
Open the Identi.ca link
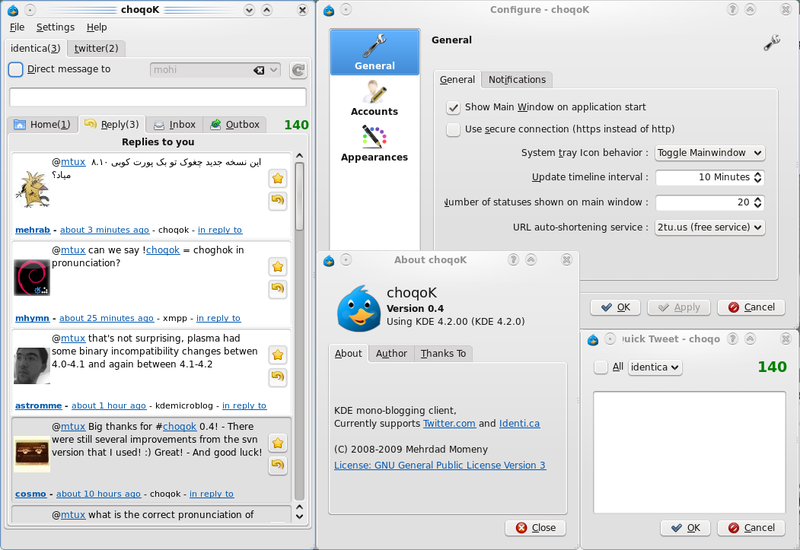click(519, 423)
